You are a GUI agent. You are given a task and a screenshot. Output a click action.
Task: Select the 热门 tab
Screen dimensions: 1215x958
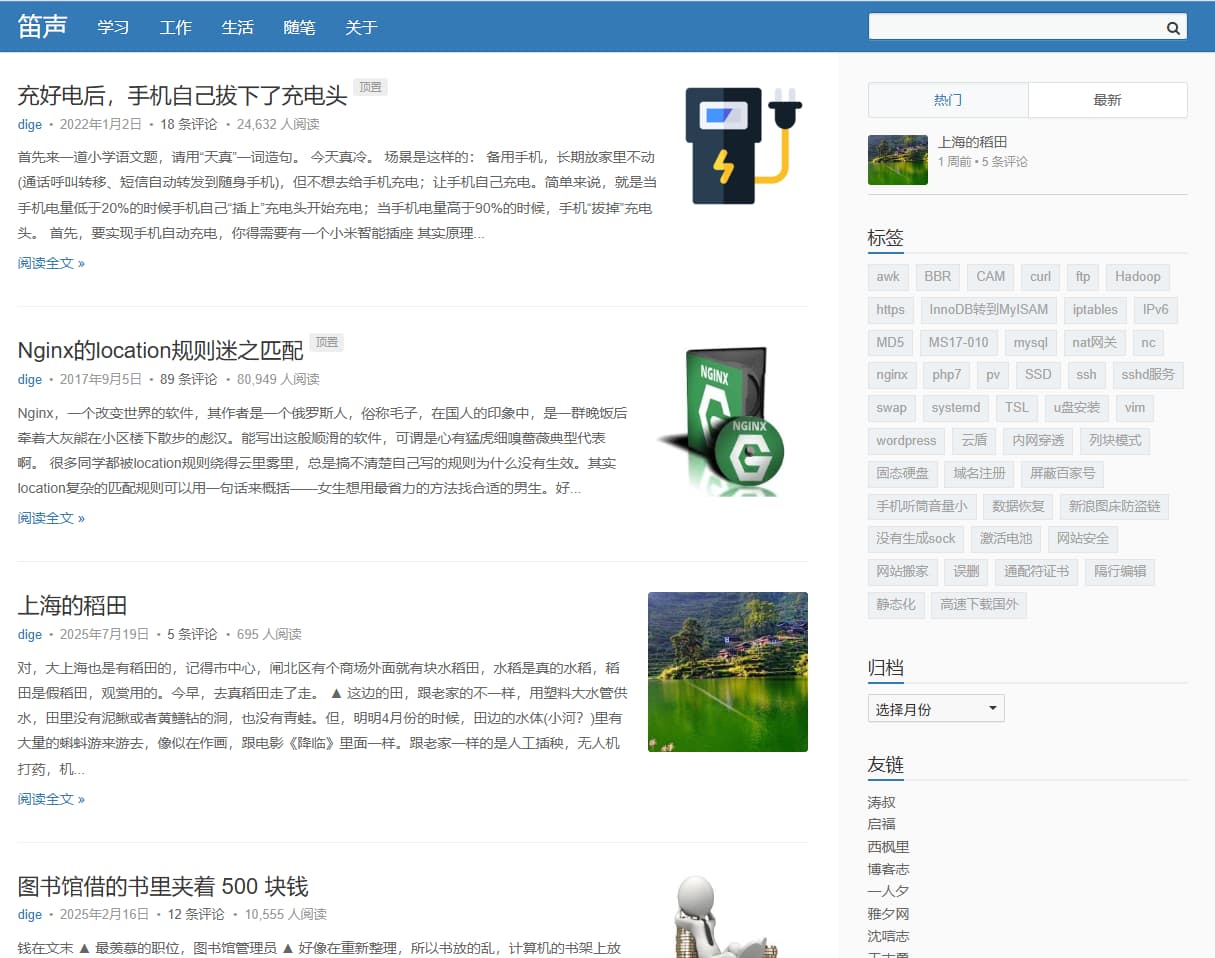tap(947, 100)
